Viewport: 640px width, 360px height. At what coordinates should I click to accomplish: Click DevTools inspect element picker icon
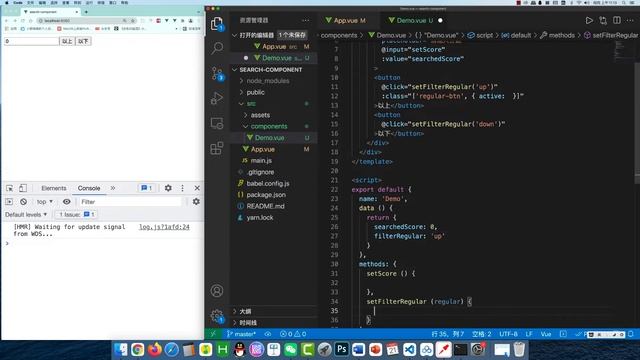pyautogui.click(x=9, y=188)
